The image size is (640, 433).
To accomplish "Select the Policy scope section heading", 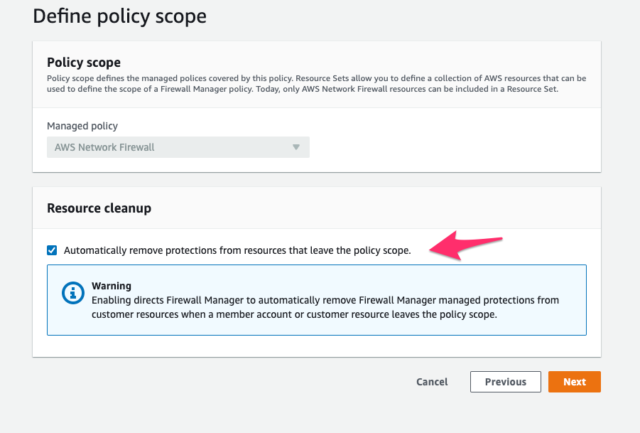I will coord(84,62).
